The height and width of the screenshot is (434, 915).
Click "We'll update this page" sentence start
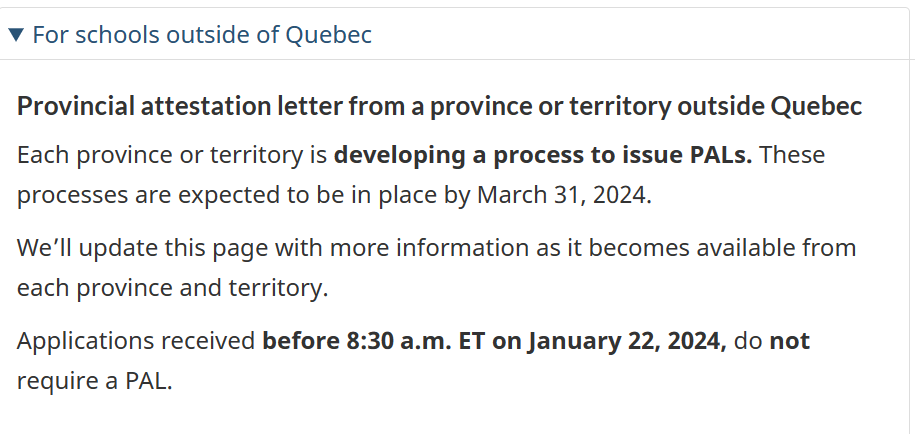(143, 248)
